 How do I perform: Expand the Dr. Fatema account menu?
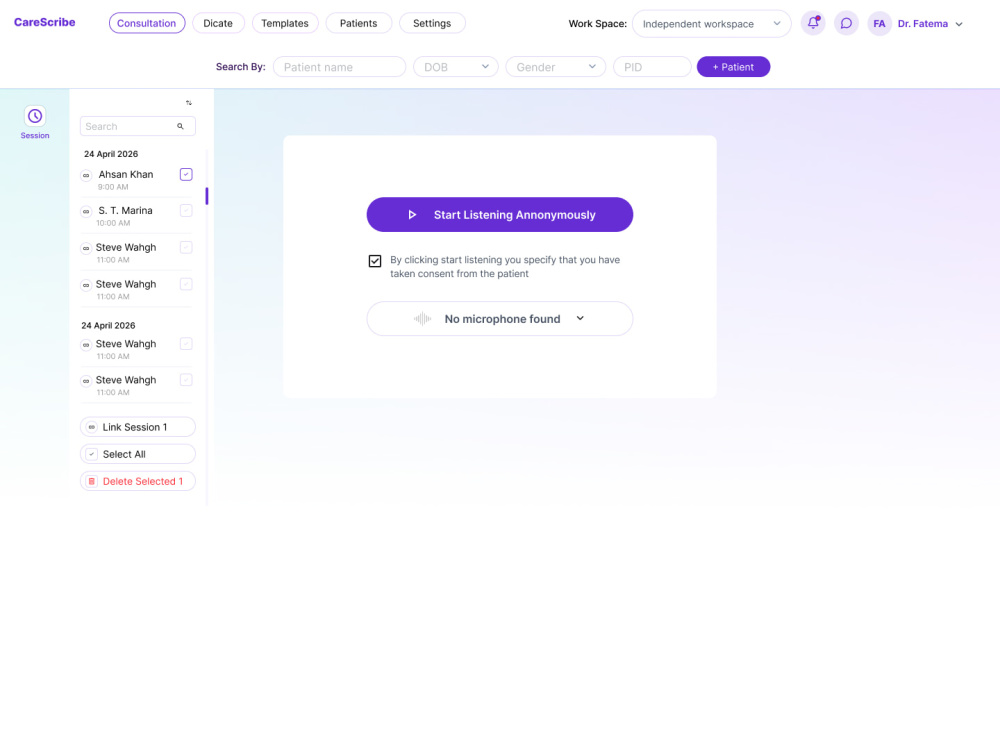point(930,24)
